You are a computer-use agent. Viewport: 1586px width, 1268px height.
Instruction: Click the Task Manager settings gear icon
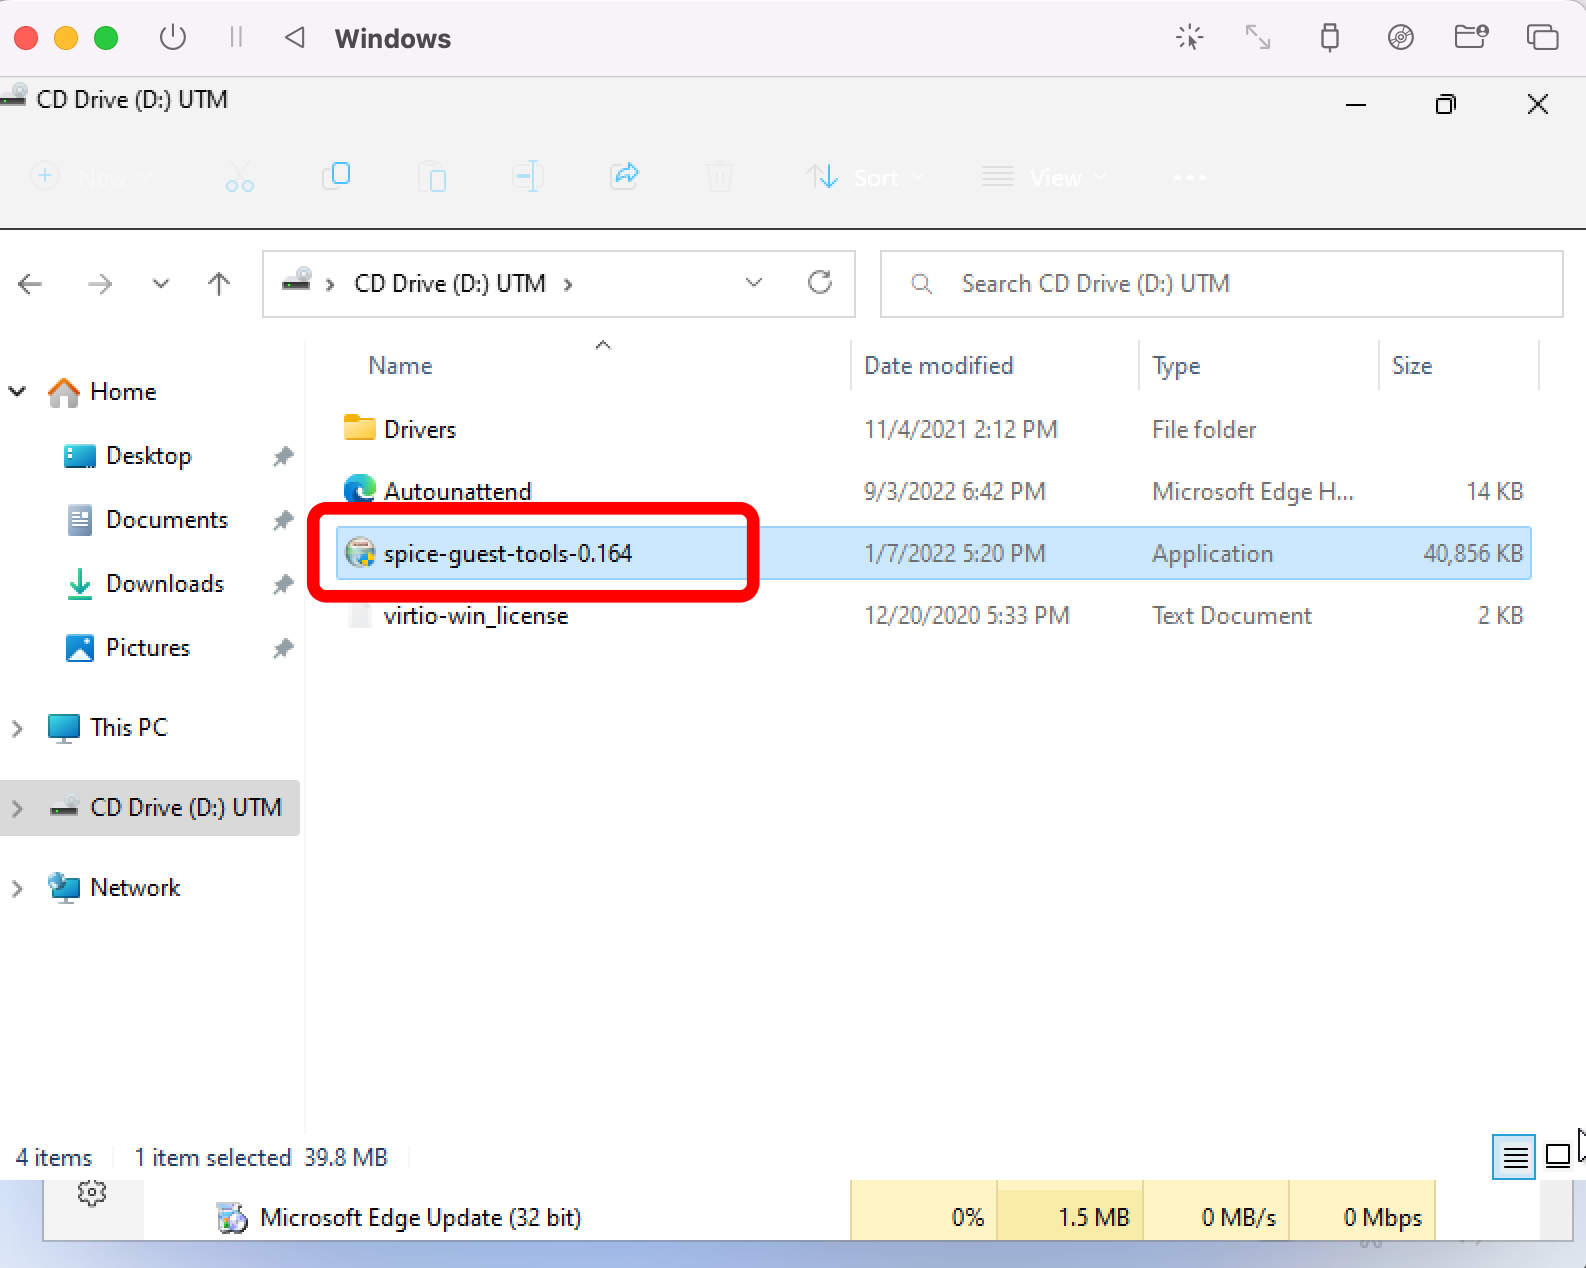[92, 1192]
